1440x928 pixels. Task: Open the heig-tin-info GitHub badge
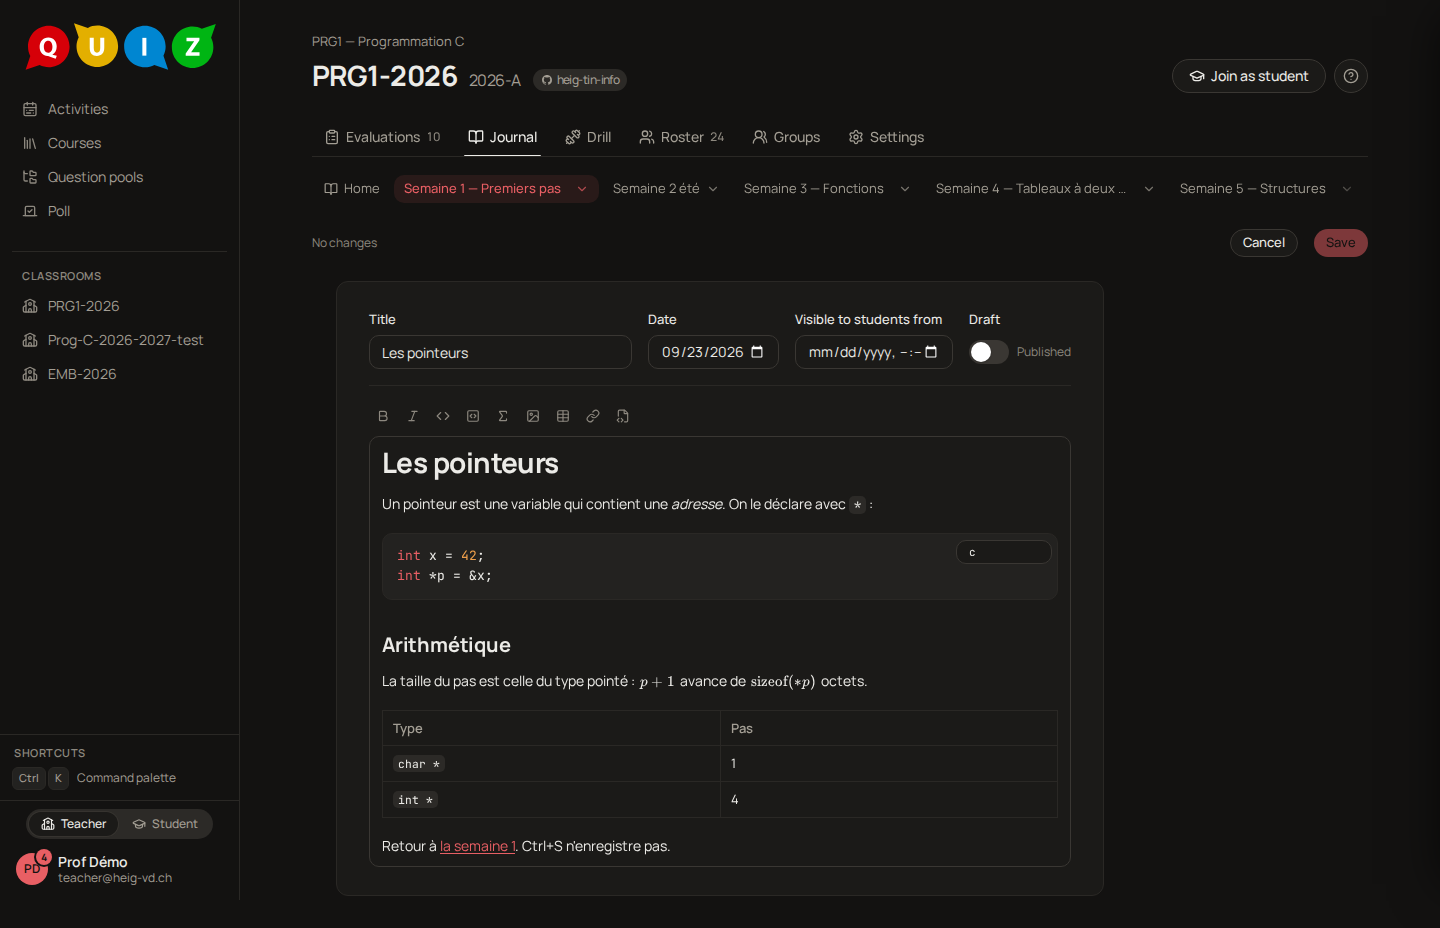pyautogui.click(x=580, y=80)
